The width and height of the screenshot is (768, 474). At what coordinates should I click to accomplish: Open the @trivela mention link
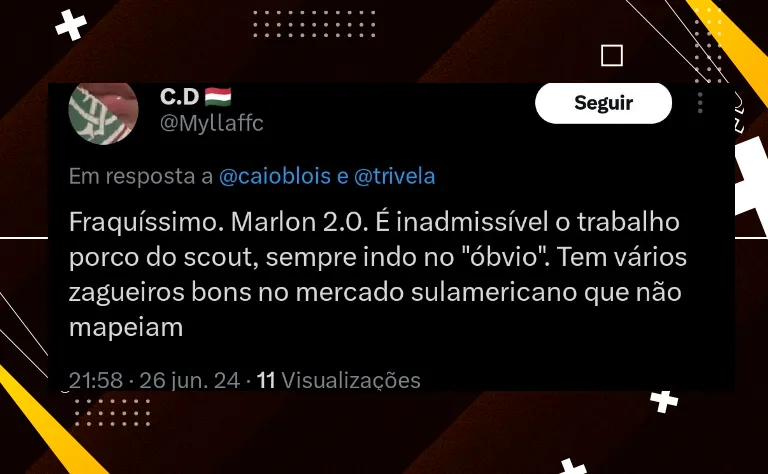point(394,176)
